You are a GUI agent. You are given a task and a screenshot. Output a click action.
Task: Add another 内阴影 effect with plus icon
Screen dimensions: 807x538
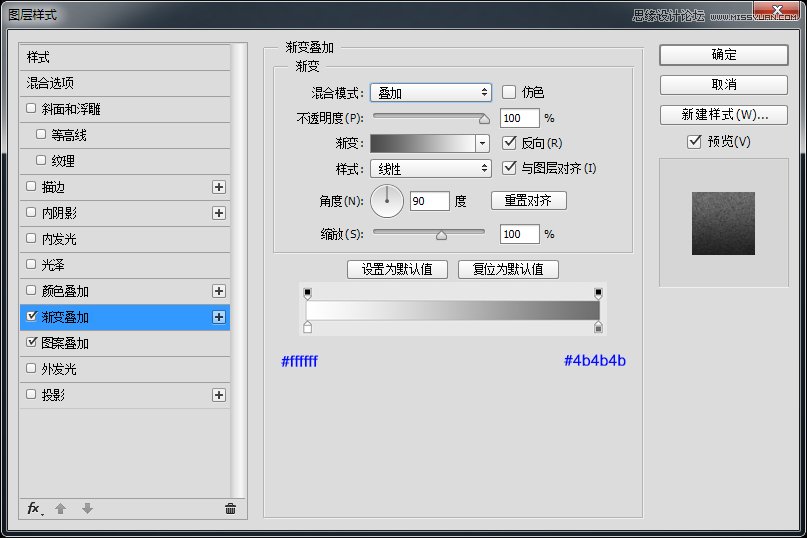[x=219, y=213]
